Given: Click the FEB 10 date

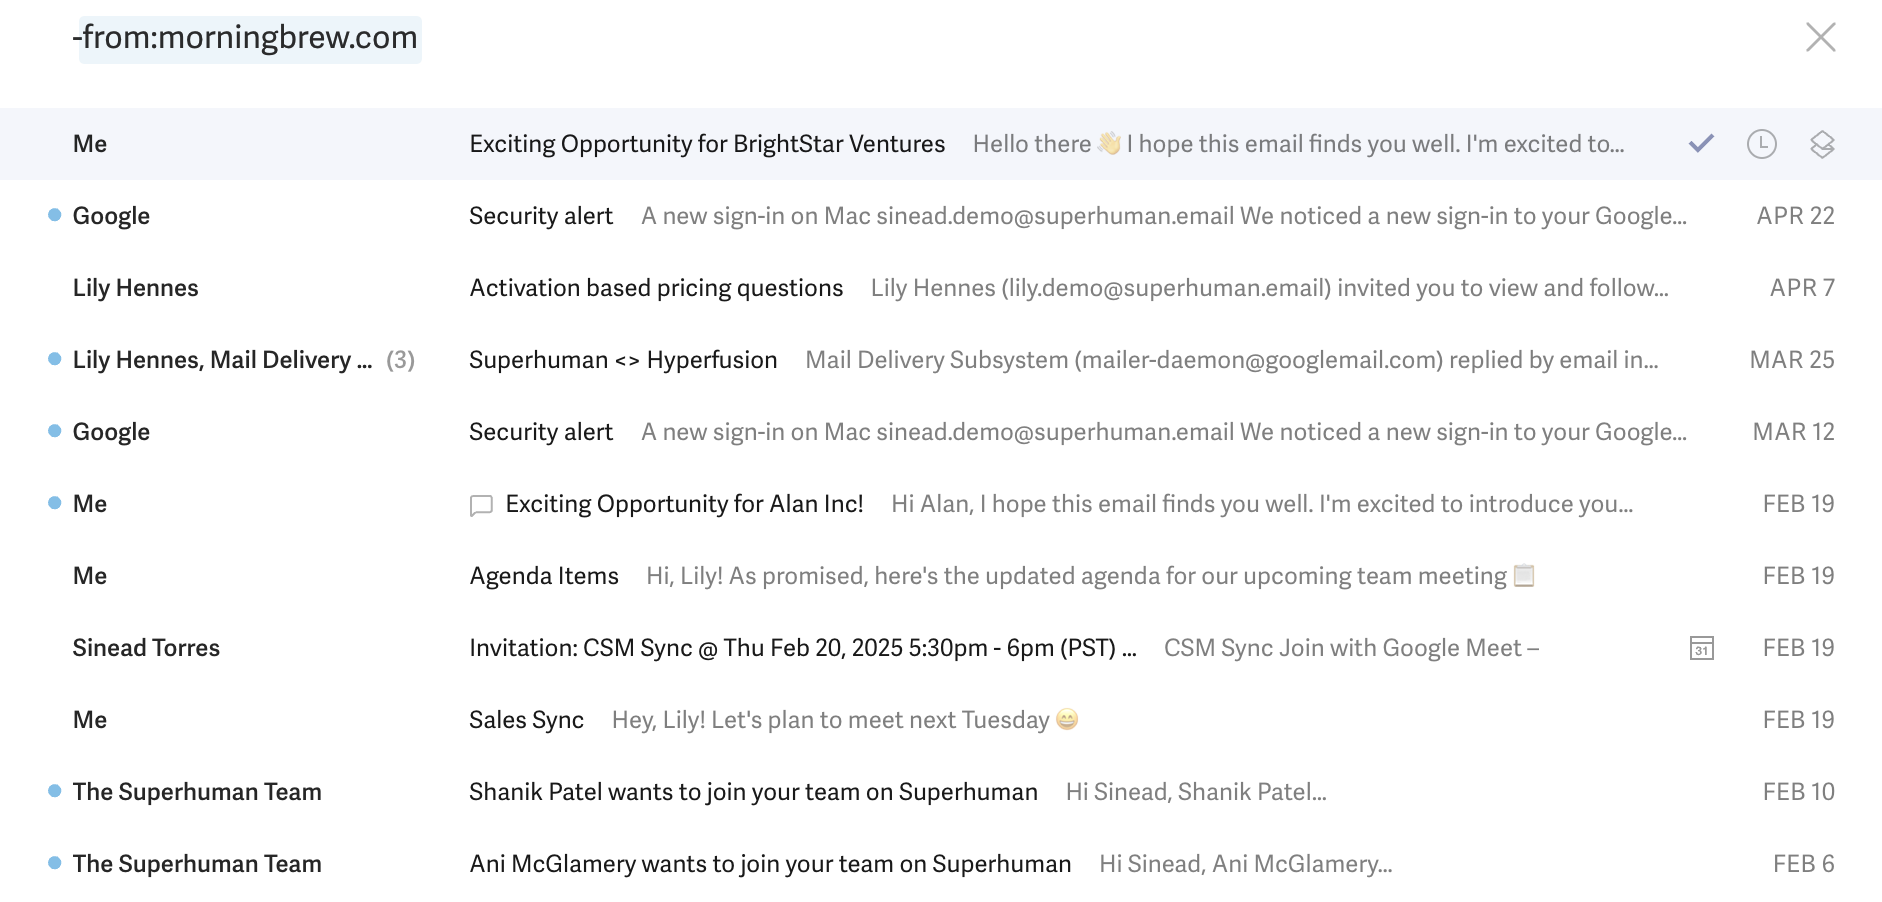Looking at the screenshot, I should pyautogui.click(x=1798, y=792).
